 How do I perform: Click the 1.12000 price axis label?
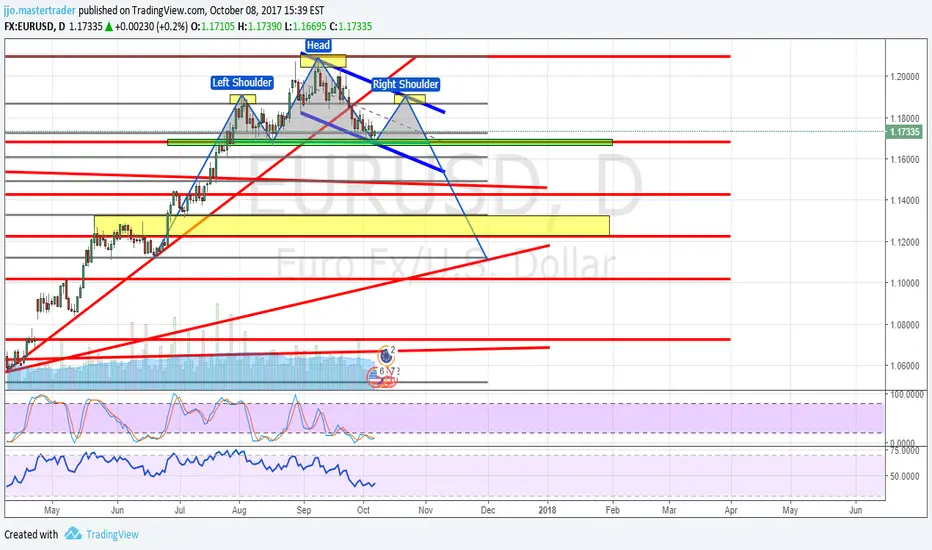[904, 242]
